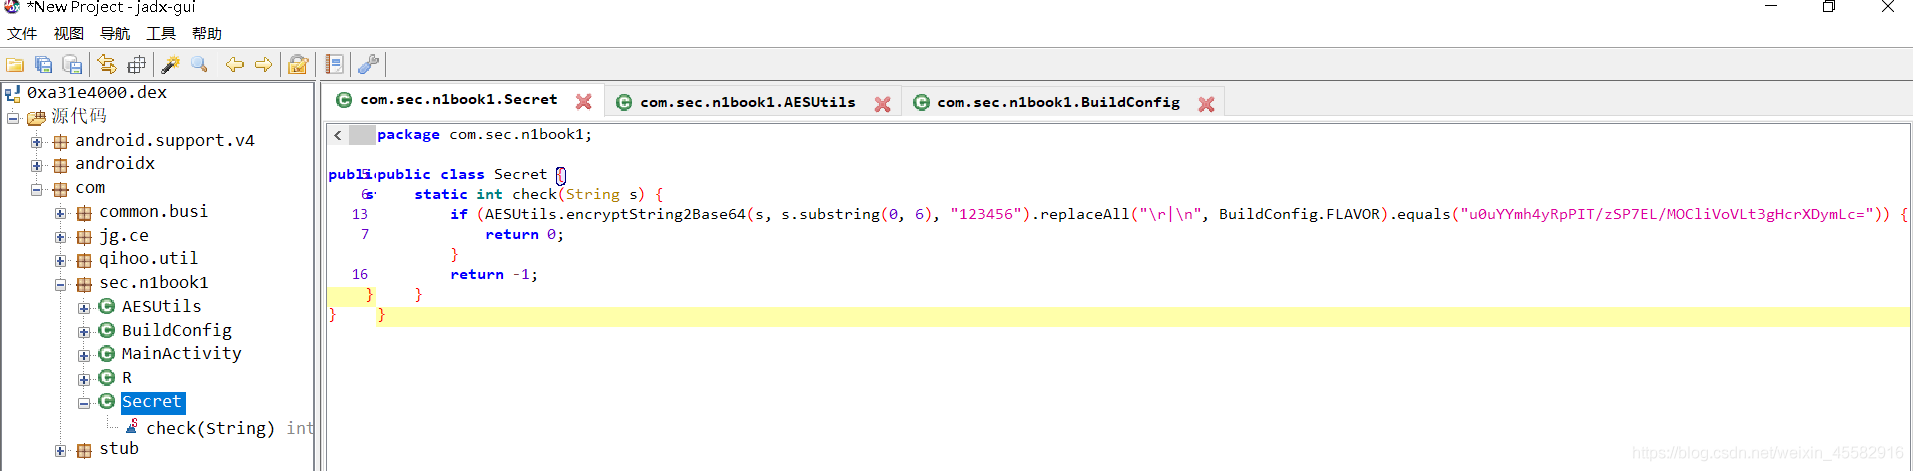Select the 源代码 folder in tree
1913x471 pixels.
[79, 116]
